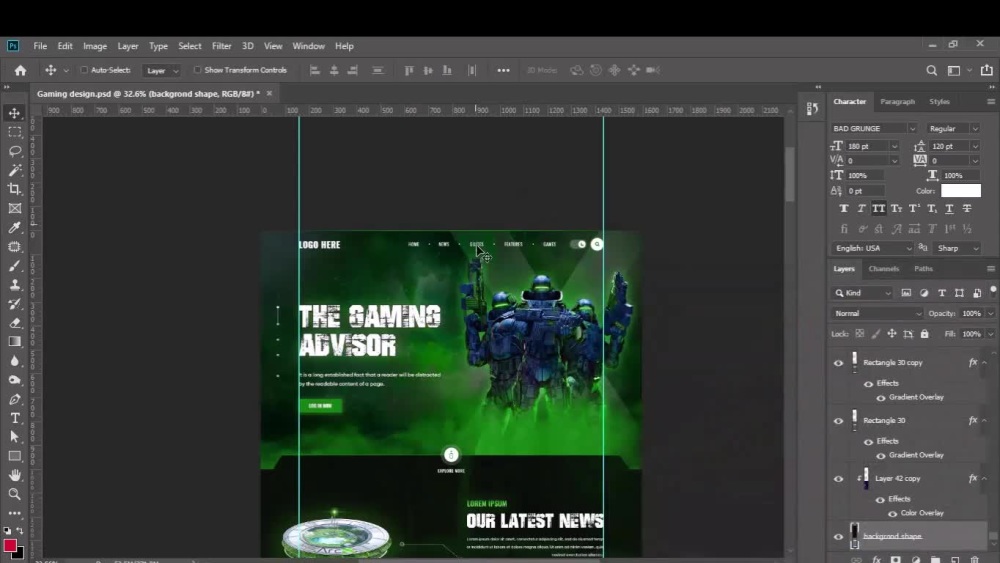Select the Eraser tool
1000x563 pixels.
point(15,323)
